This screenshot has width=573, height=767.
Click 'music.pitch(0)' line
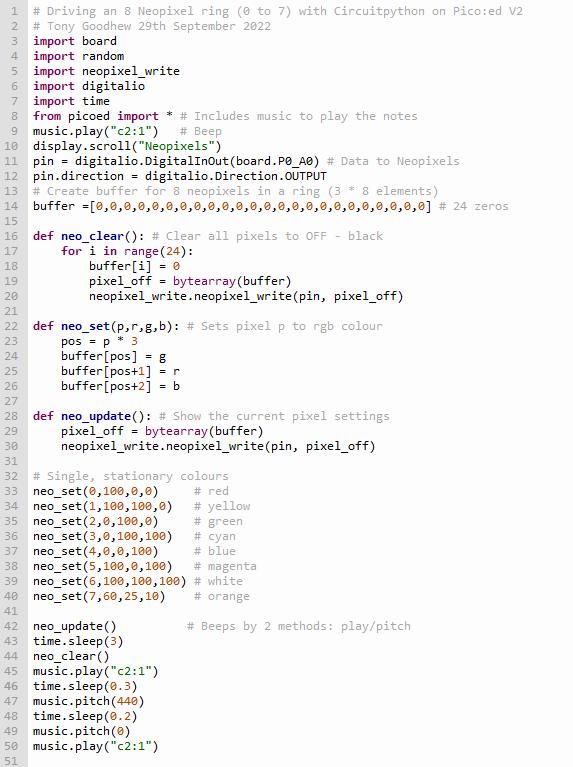(x=82, y=731)
